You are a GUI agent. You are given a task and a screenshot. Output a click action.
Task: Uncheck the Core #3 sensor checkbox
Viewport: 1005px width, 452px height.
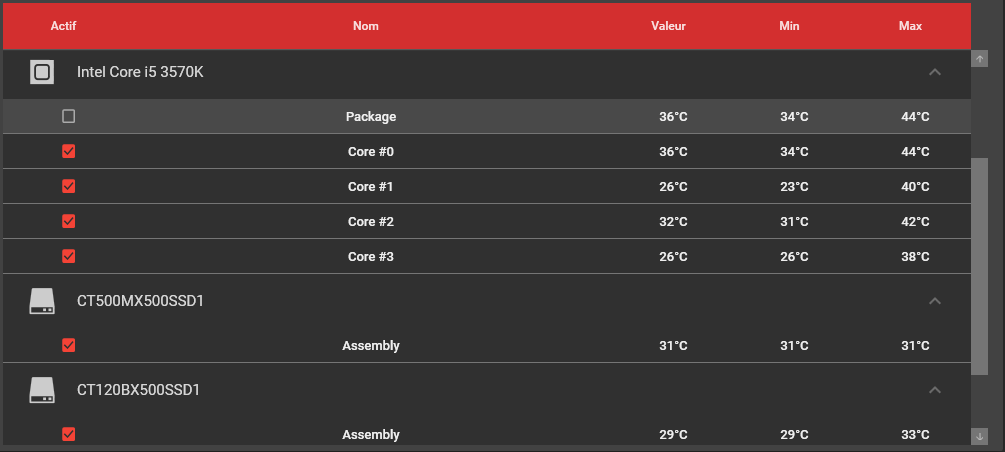click(x=69, y=256)
